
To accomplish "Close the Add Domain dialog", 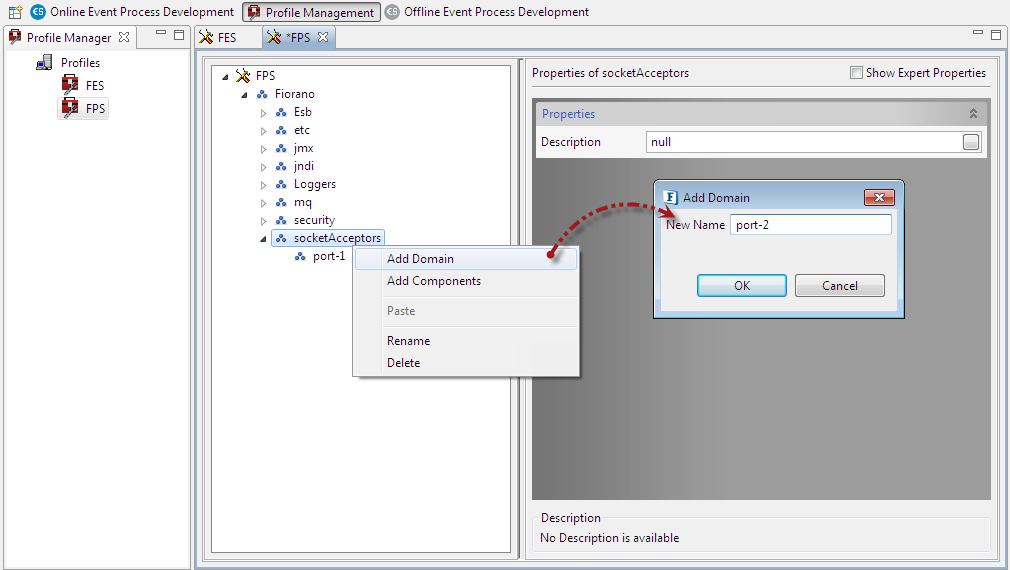I will click(x=879, y=198).
